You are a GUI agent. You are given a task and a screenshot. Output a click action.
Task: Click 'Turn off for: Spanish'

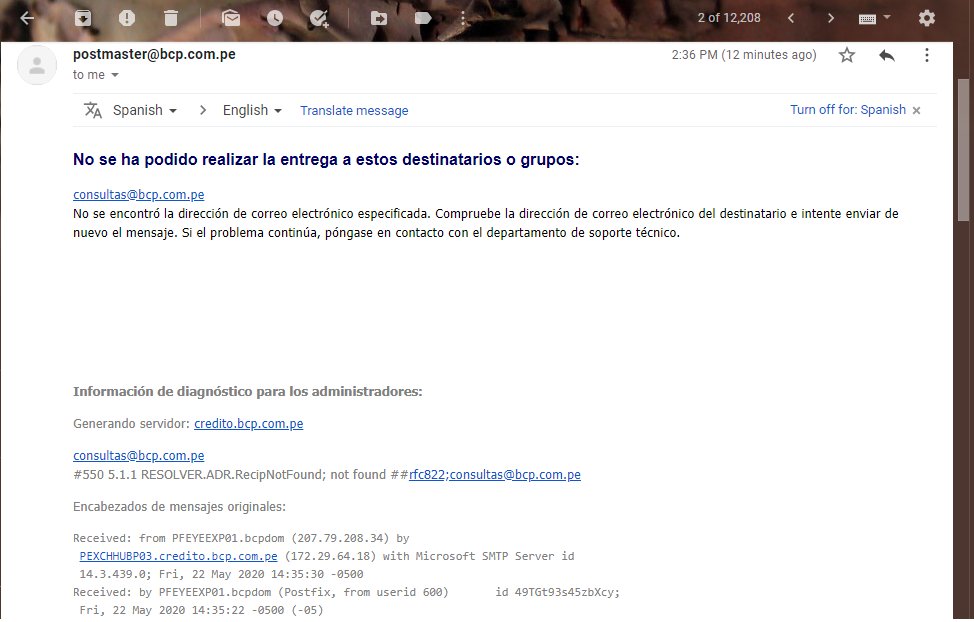(x=848, y=110)
